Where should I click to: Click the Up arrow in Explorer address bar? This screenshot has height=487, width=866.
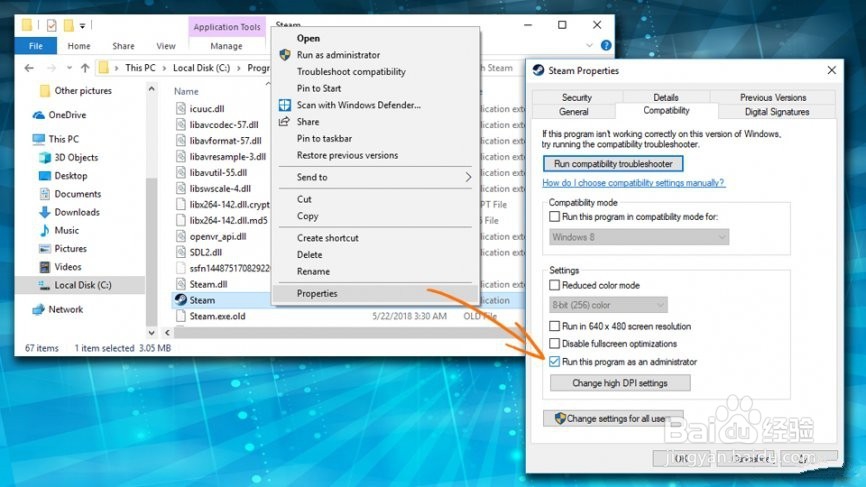tap(85, 68)
